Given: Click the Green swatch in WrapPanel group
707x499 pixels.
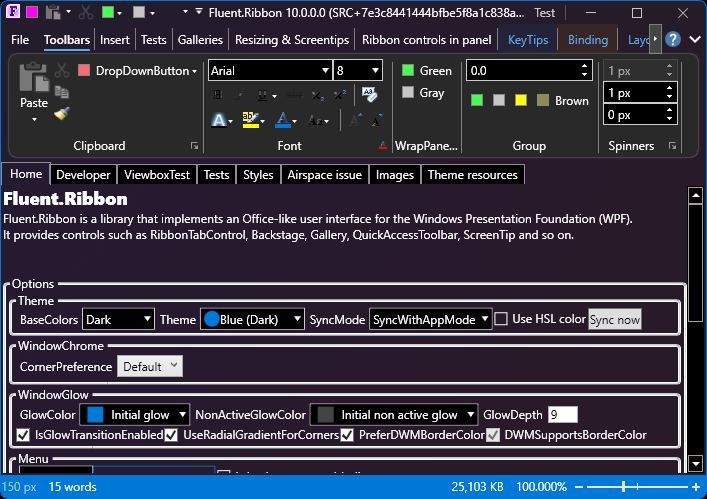Looking at the screenshot, I should click(x=408, y=70).
